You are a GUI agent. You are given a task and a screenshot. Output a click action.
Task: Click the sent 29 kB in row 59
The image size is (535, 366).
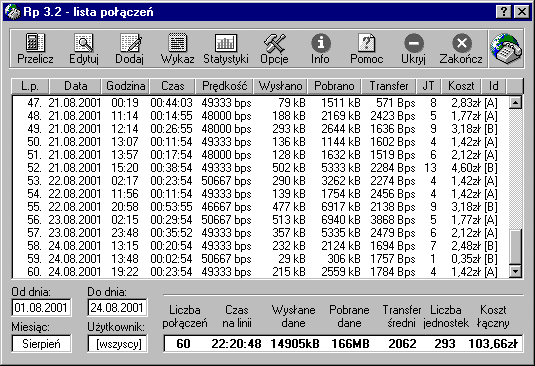point(292,259)
